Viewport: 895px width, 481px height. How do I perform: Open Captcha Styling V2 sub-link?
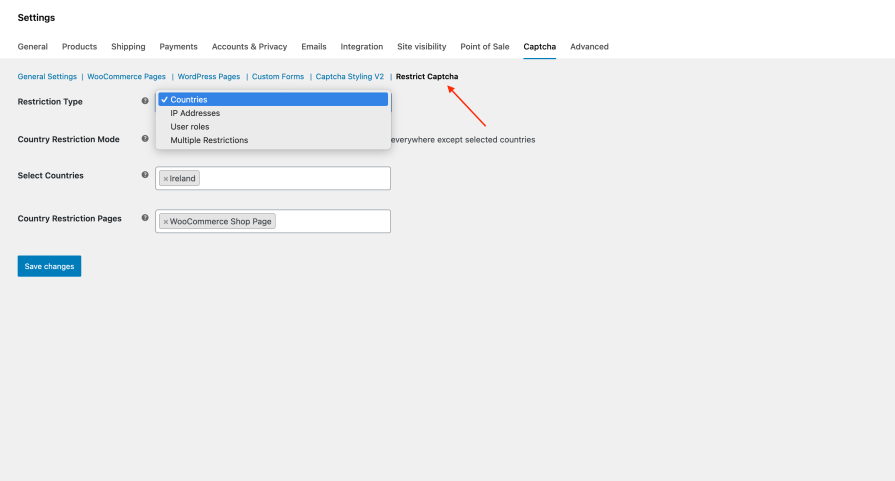coord(349,76)
